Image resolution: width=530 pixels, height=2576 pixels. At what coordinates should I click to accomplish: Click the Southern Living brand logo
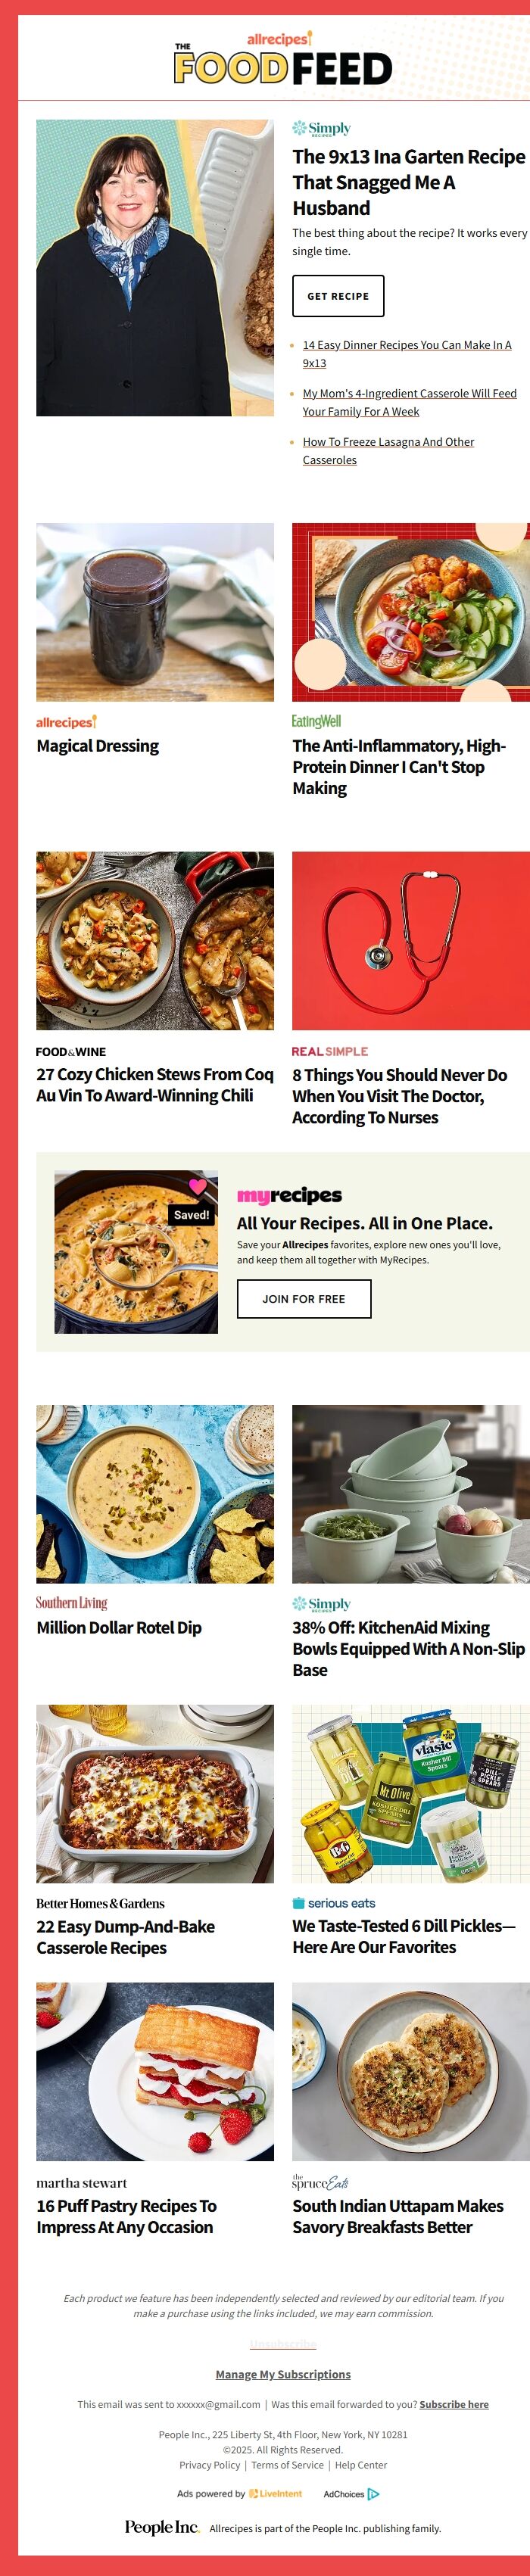[x=72, y=1603]
